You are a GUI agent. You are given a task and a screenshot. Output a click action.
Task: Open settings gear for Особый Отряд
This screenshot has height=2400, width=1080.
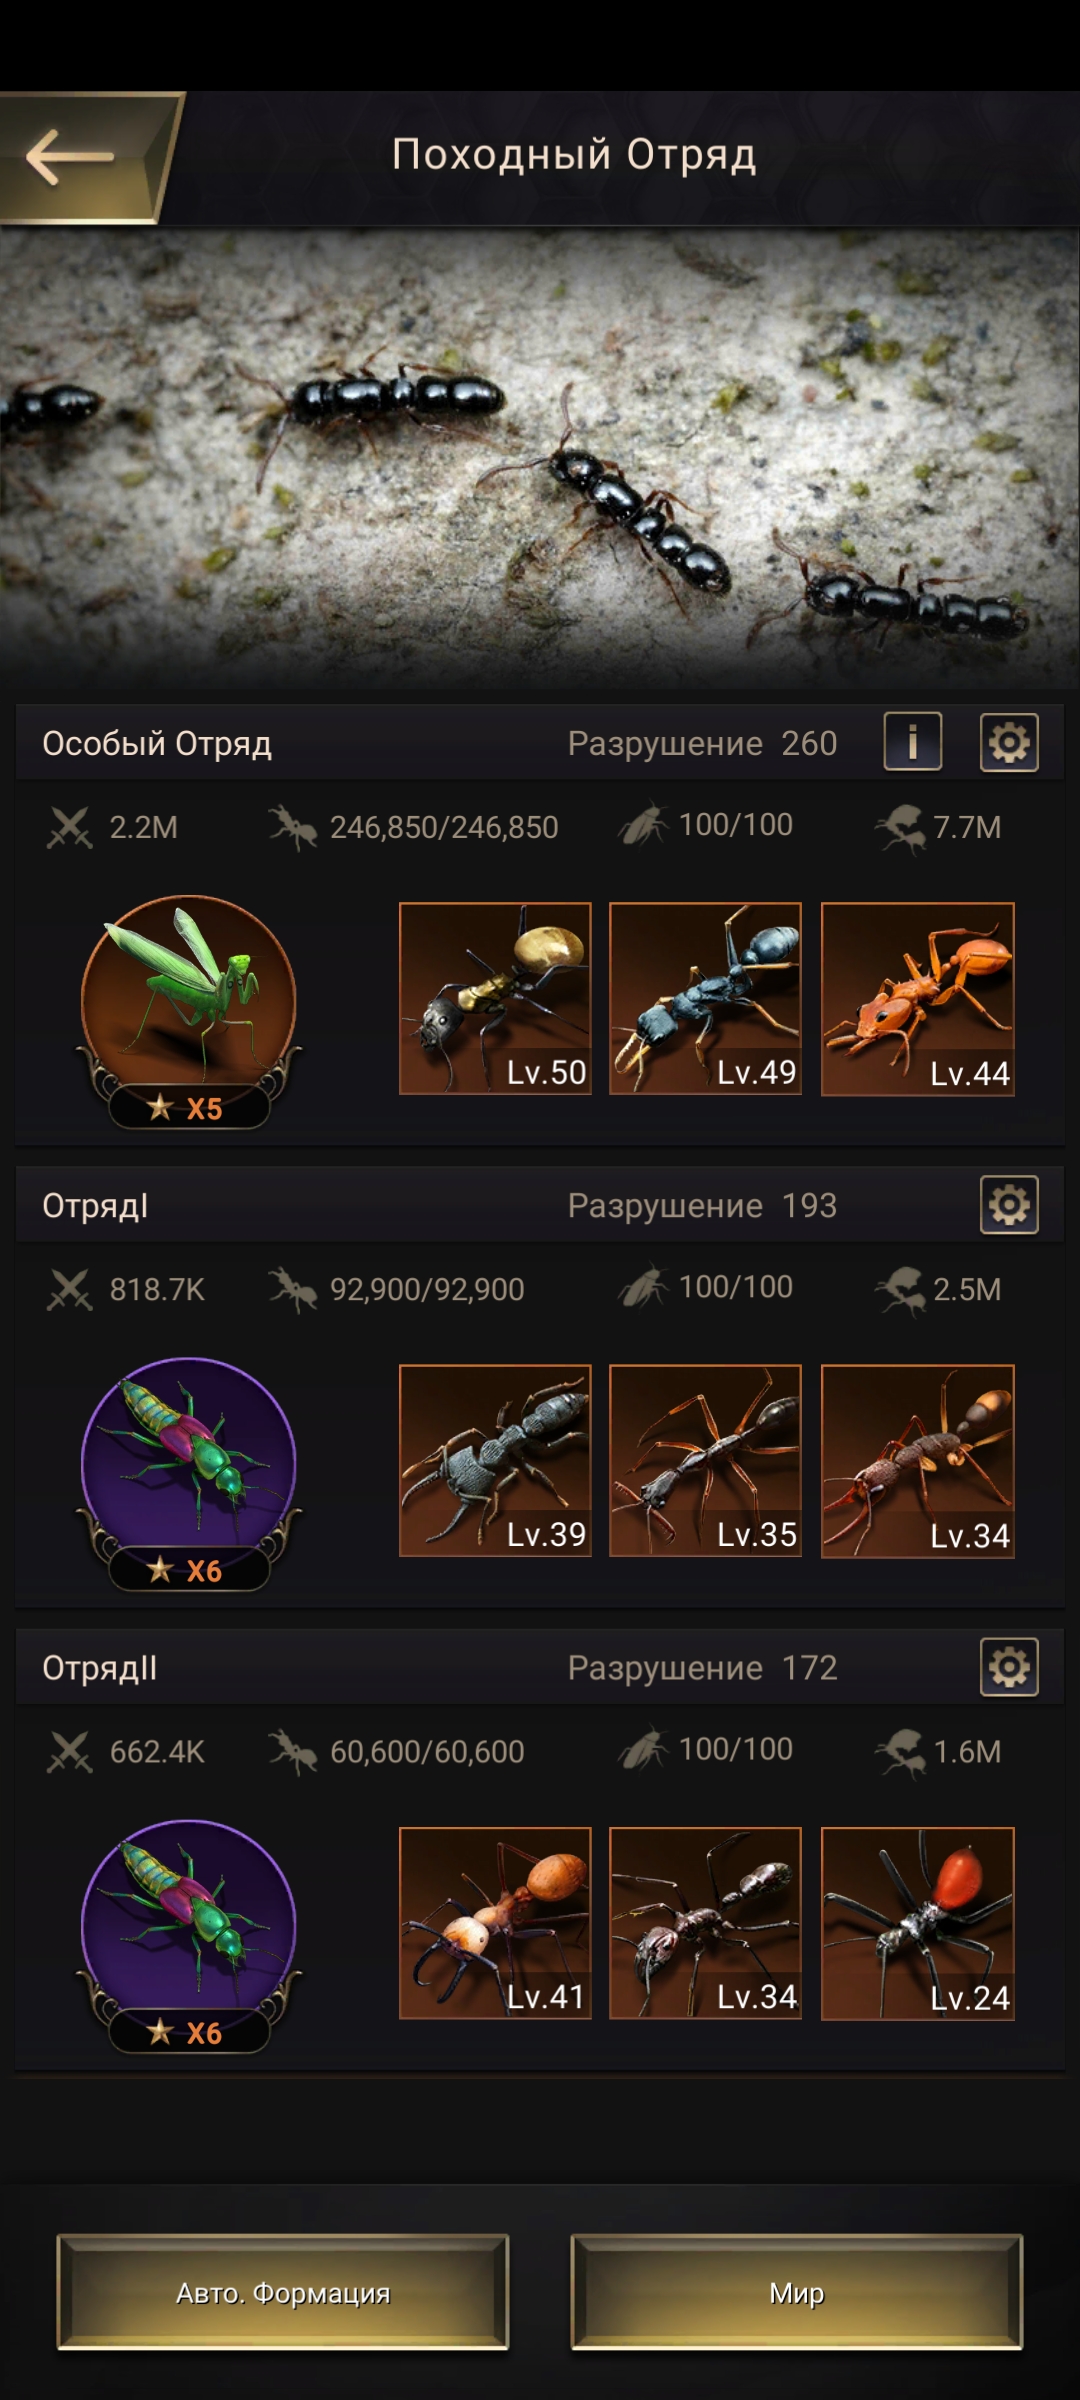pyautogui.click(x=1009, y=742)
